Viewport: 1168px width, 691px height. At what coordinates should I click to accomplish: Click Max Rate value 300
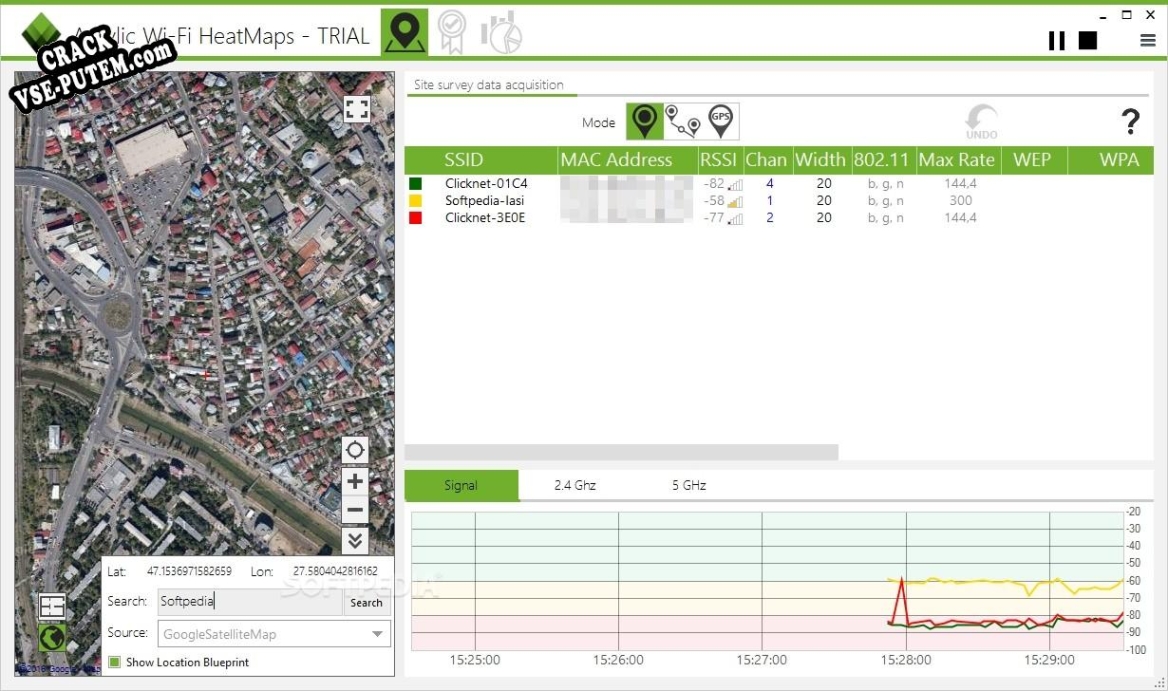point(960,200)
